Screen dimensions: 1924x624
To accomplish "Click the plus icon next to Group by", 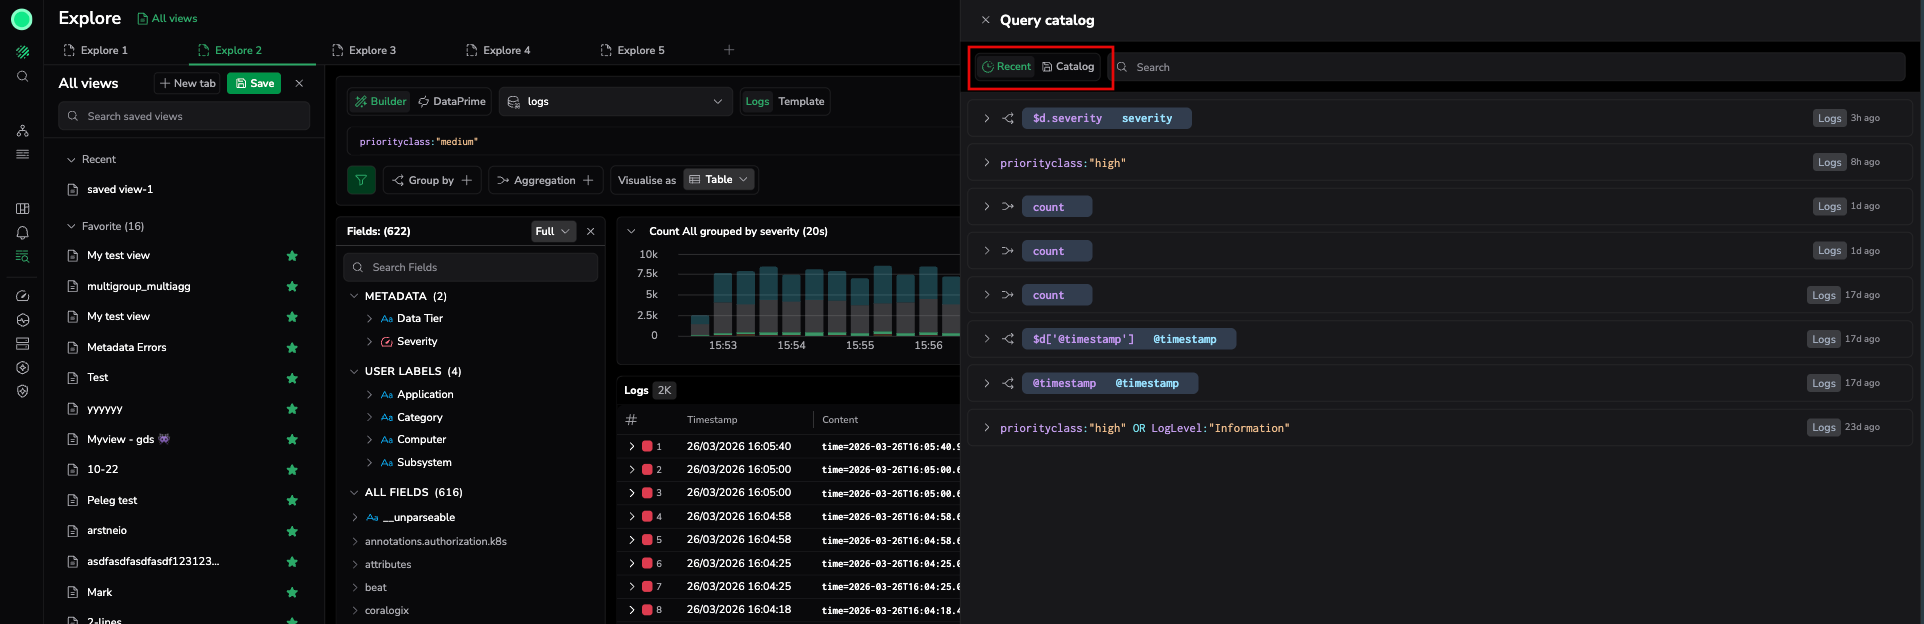I will coord(467,180).
